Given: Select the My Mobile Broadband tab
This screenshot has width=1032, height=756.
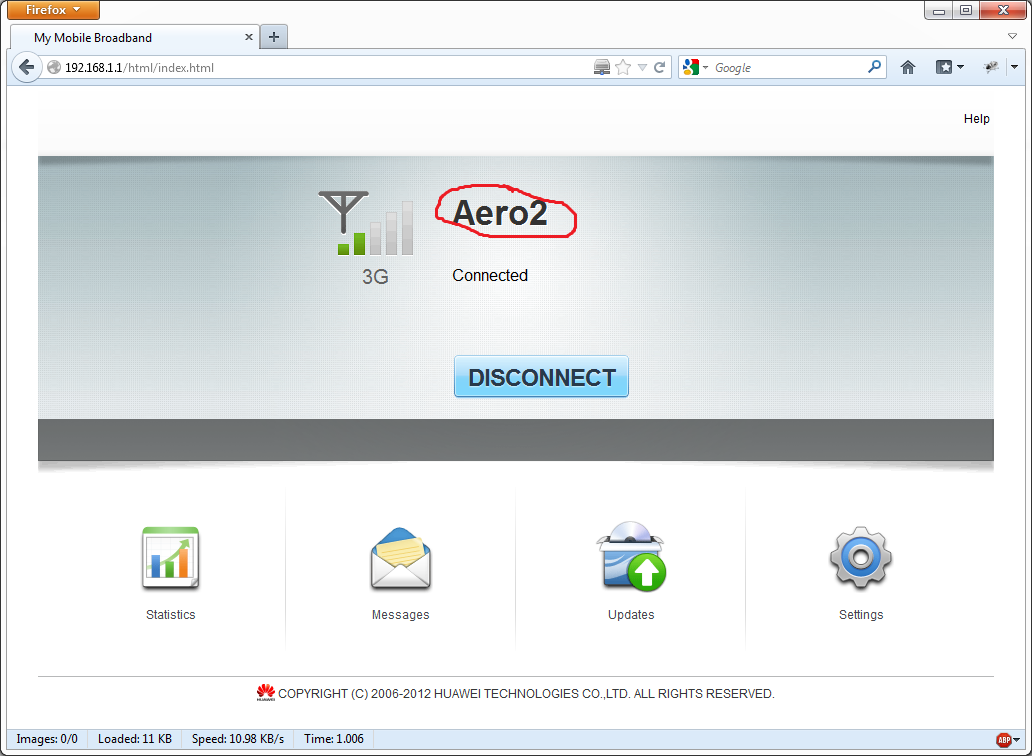Looking at the screenshot, I should tap(135, 38).
